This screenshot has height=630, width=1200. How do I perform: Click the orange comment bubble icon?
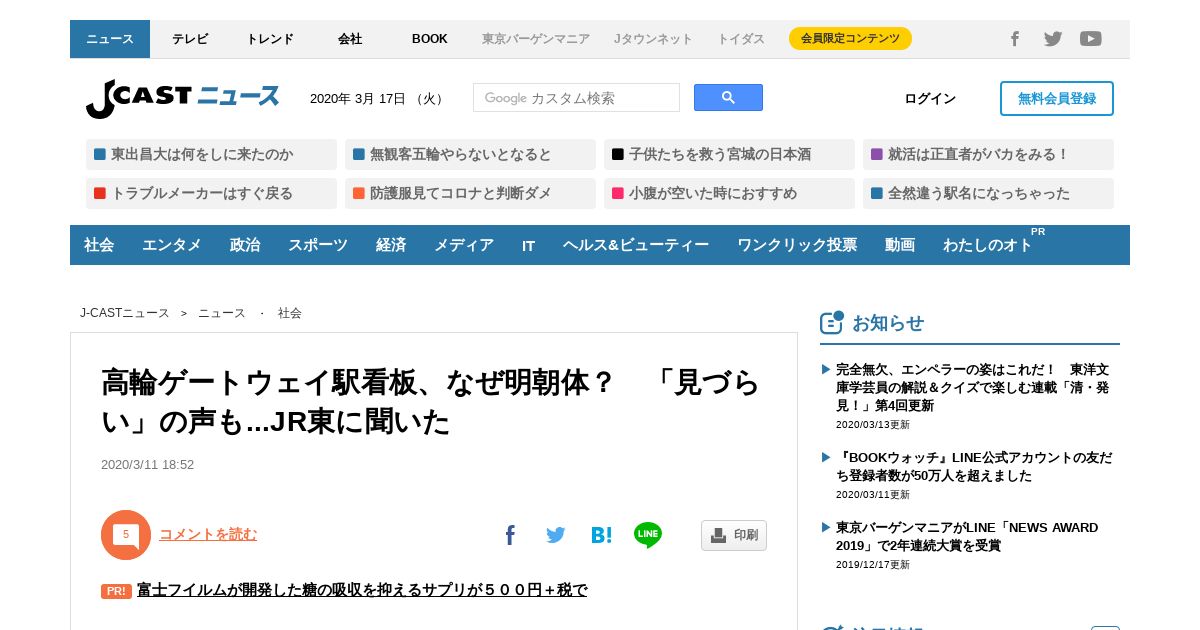[x=126, y=535]
